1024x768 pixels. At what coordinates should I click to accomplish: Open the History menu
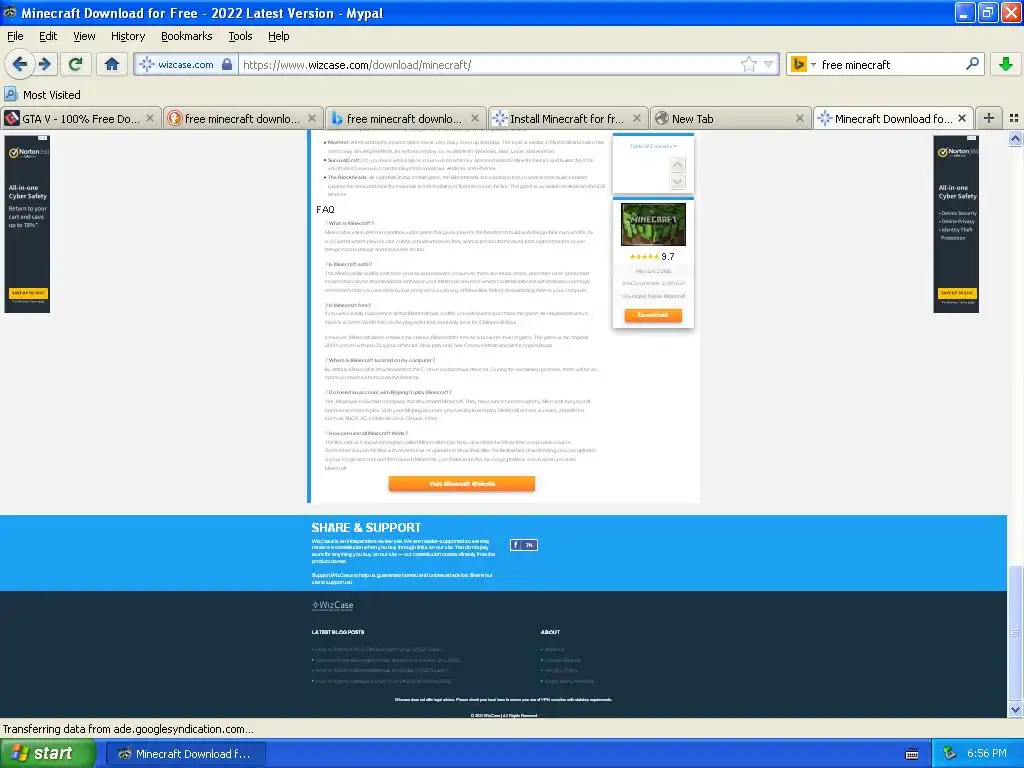pos(128,36)
